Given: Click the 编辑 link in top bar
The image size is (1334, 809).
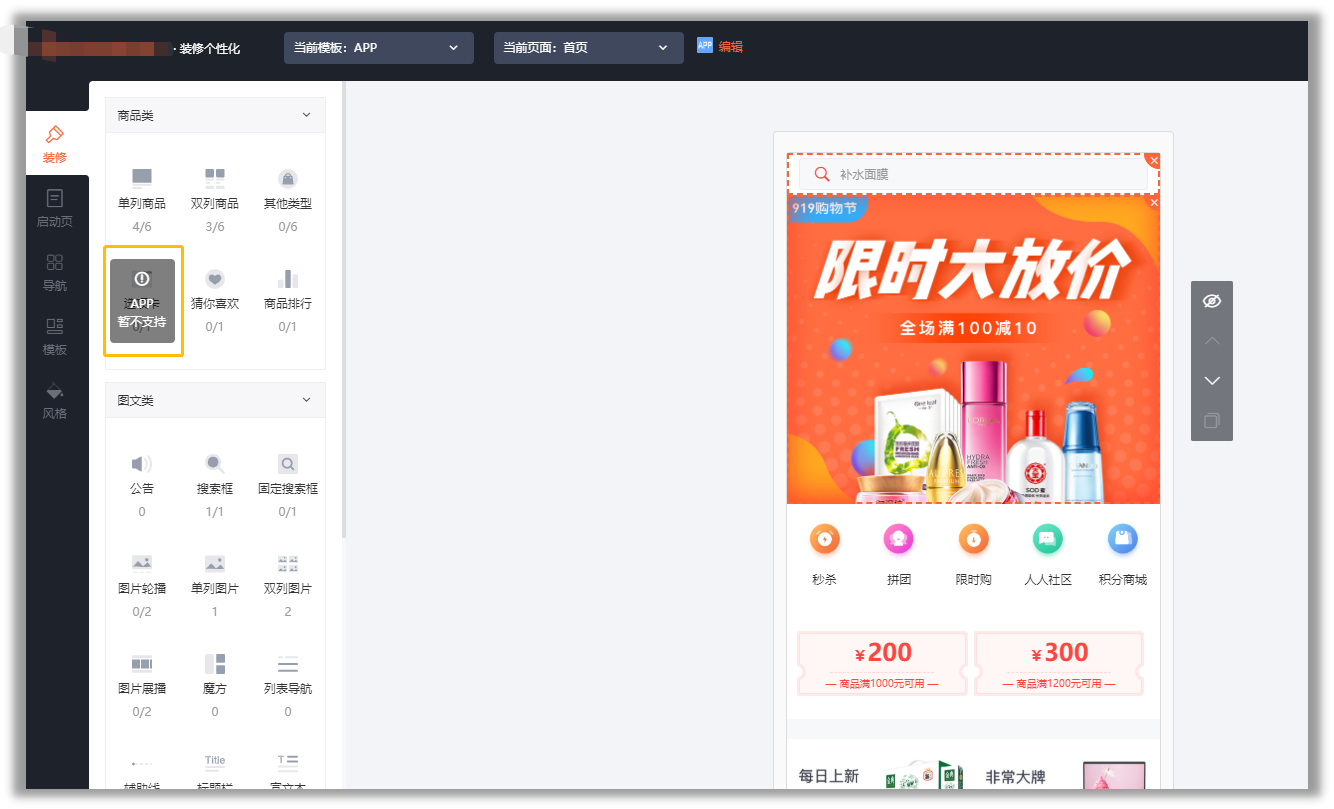Looking at the screenshot, I should (731, 47).
